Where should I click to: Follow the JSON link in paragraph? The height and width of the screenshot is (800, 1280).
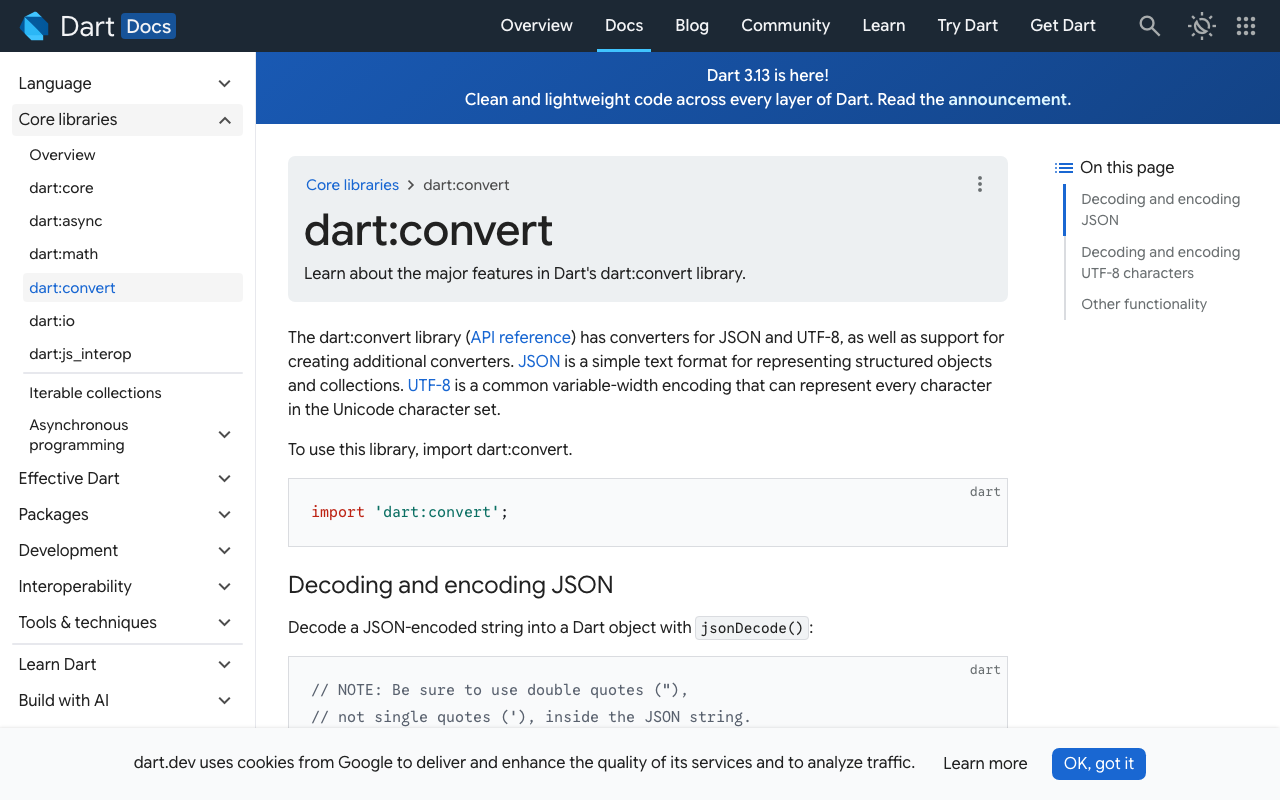pos(539,361)
